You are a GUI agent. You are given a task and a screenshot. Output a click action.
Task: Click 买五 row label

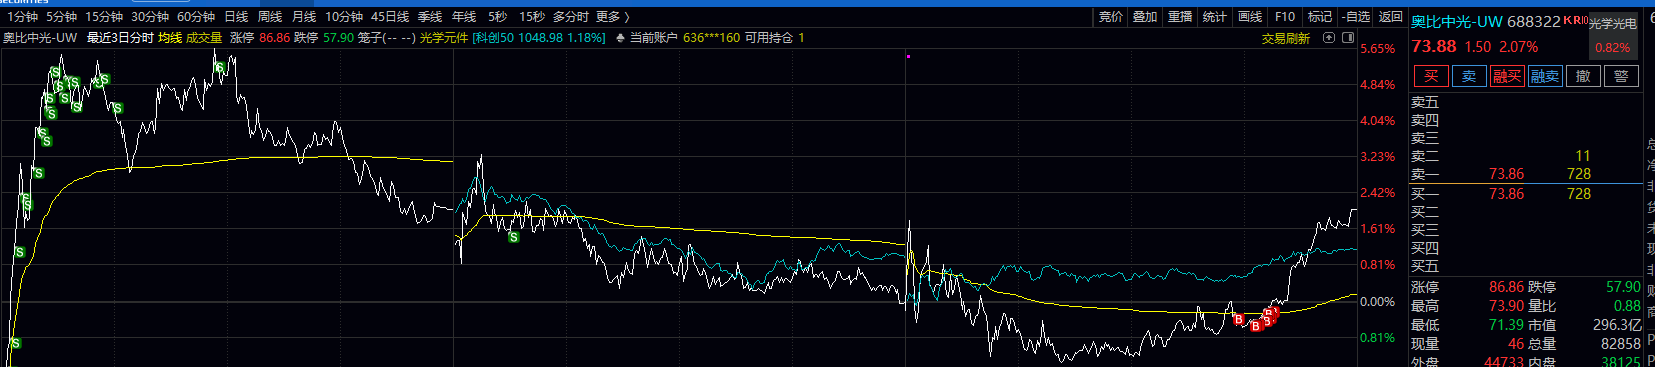(x=1425, y=266)
